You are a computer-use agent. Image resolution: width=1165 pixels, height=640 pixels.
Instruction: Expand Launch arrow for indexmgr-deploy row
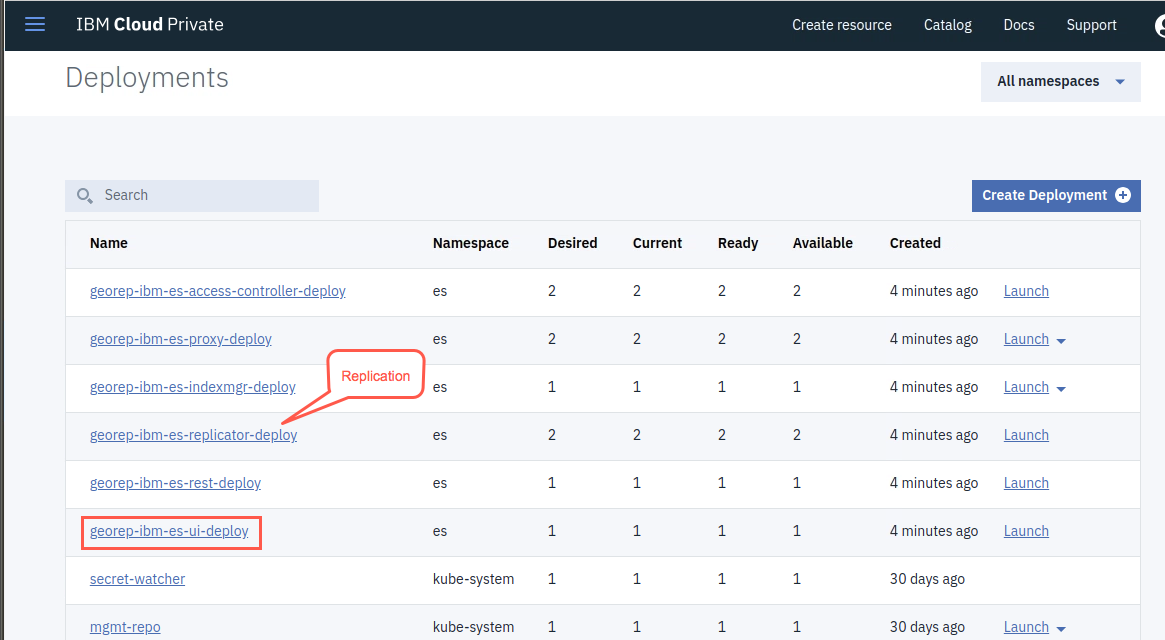coord(1061,390)
